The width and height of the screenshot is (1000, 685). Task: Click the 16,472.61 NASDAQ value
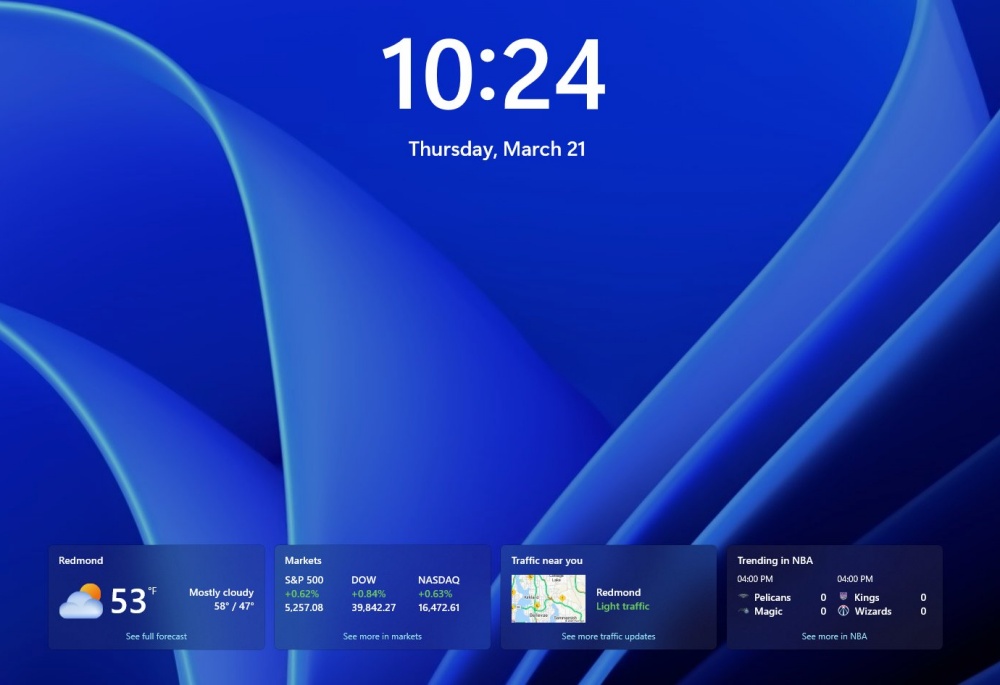coord(439,608)
